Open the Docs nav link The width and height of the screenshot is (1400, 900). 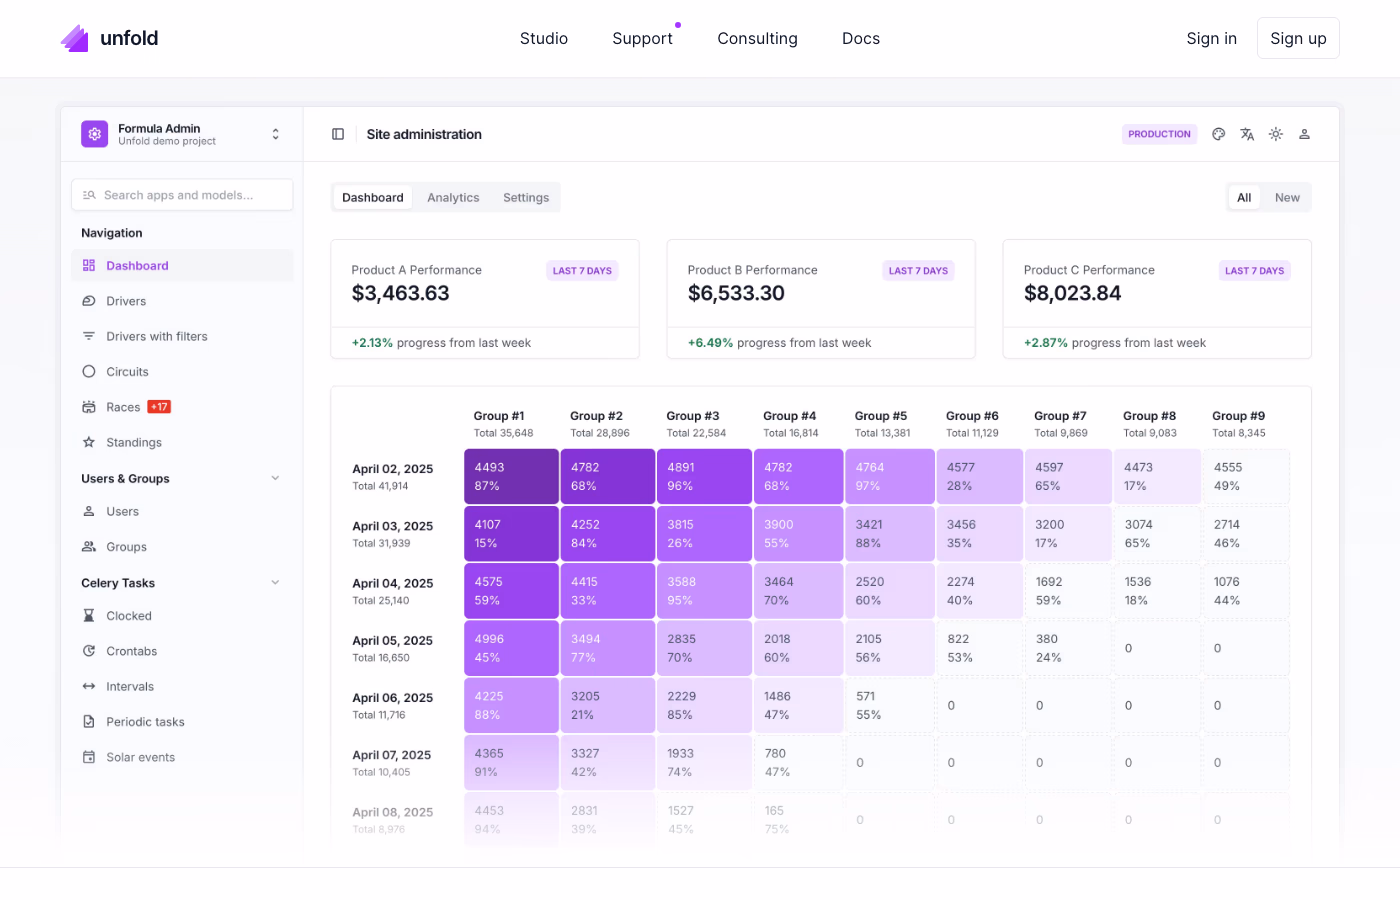pos(861,39)
